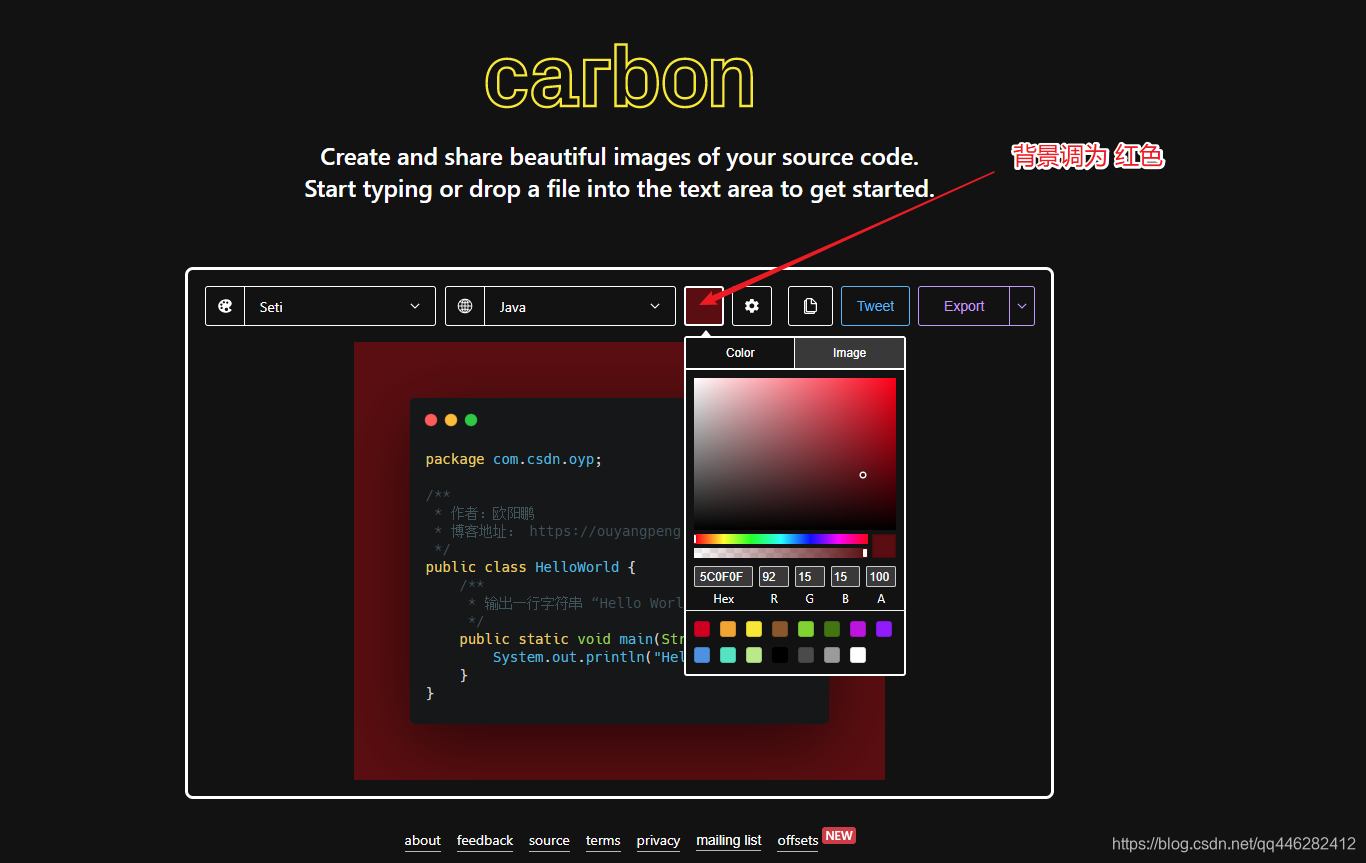Click the language globe icon

click(x=465, y=306)
